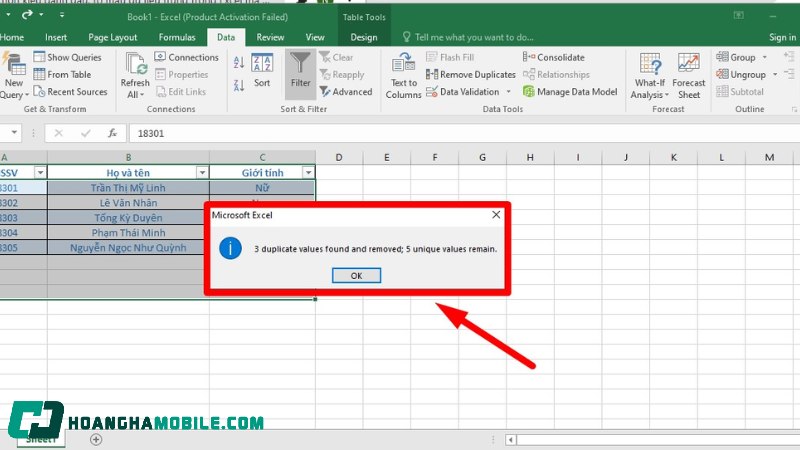Click the horizontal scrollbar left arrow

(511, 439)
